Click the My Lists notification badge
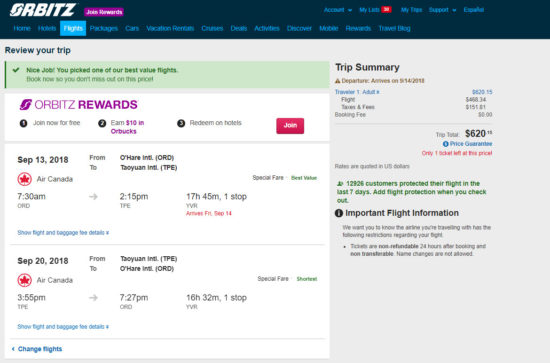The width and height of the screenshot is (550, 363). pyautogui.click(x=386, y=9)
